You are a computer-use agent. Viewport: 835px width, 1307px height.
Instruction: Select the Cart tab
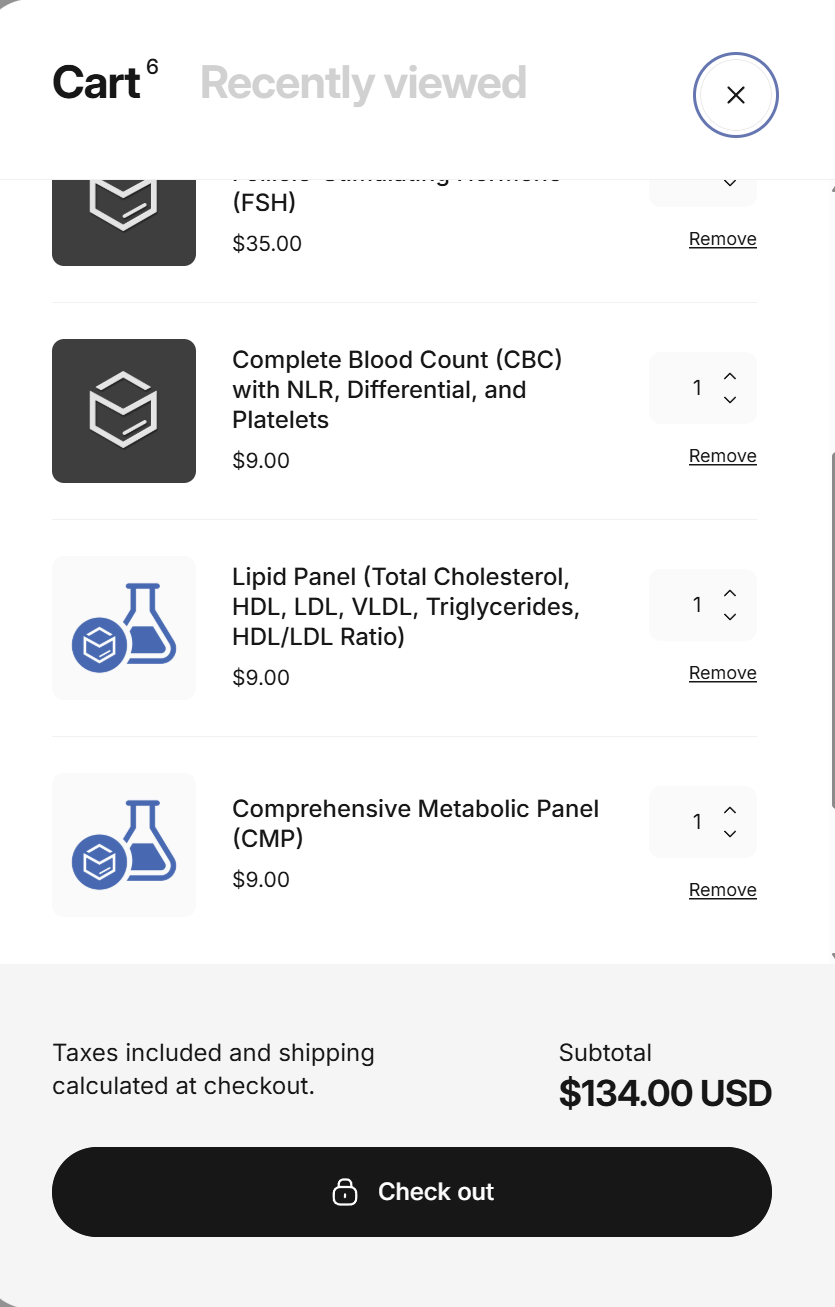click(x=96, y=83)
